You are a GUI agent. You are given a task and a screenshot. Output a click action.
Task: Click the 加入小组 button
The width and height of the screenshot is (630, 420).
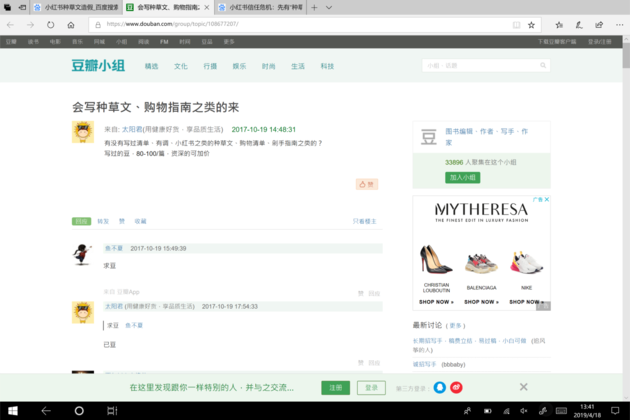[x=462, y=178]
